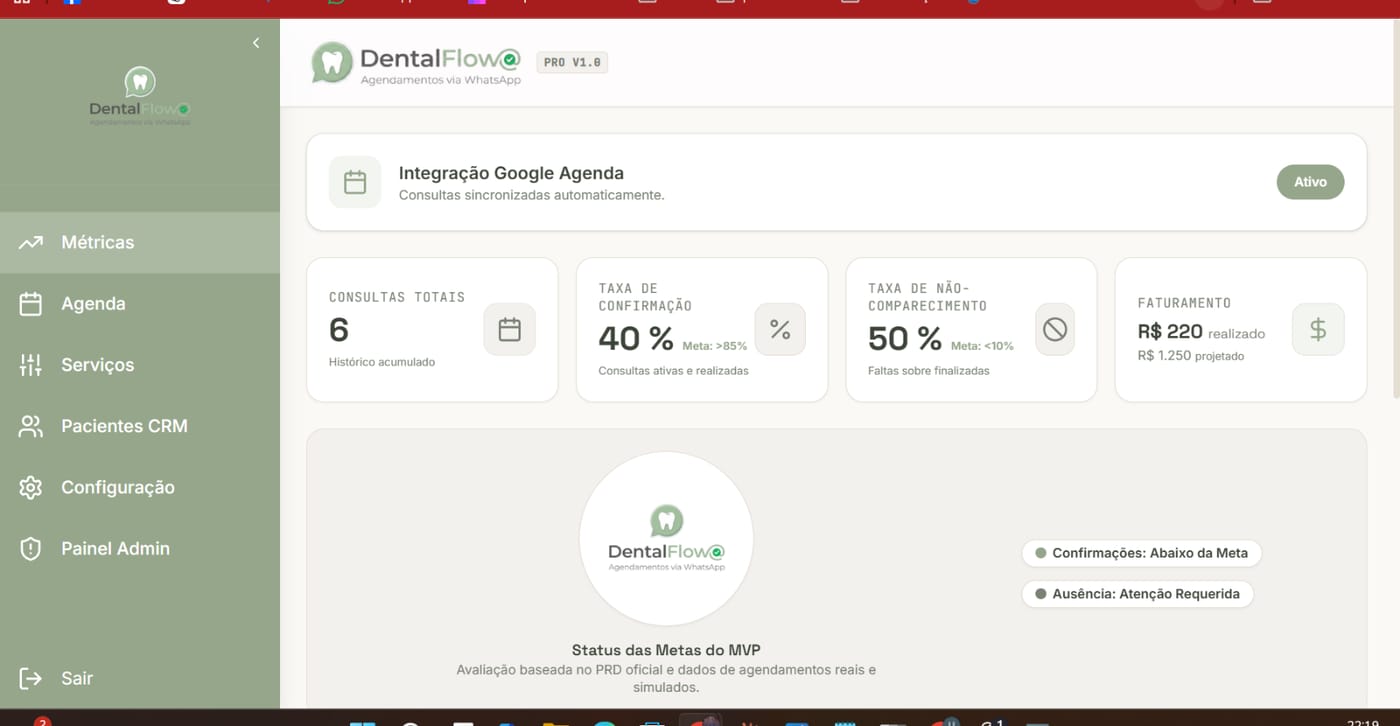The width and height of the screenshot is (1400, 726).
Task: Click the 'Ausência: Atenção Requerida' pill
Action: pyautogui.click(x=1137, y=594)
